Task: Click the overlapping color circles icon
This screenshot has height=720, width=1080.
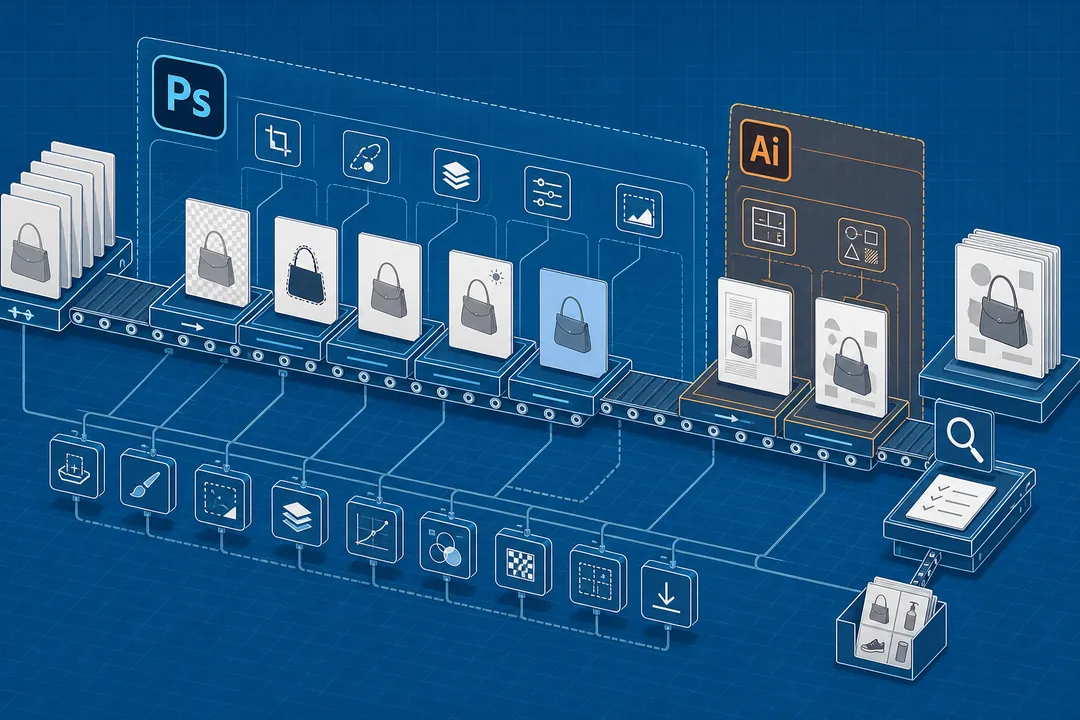Action: (x=448, y=547)
